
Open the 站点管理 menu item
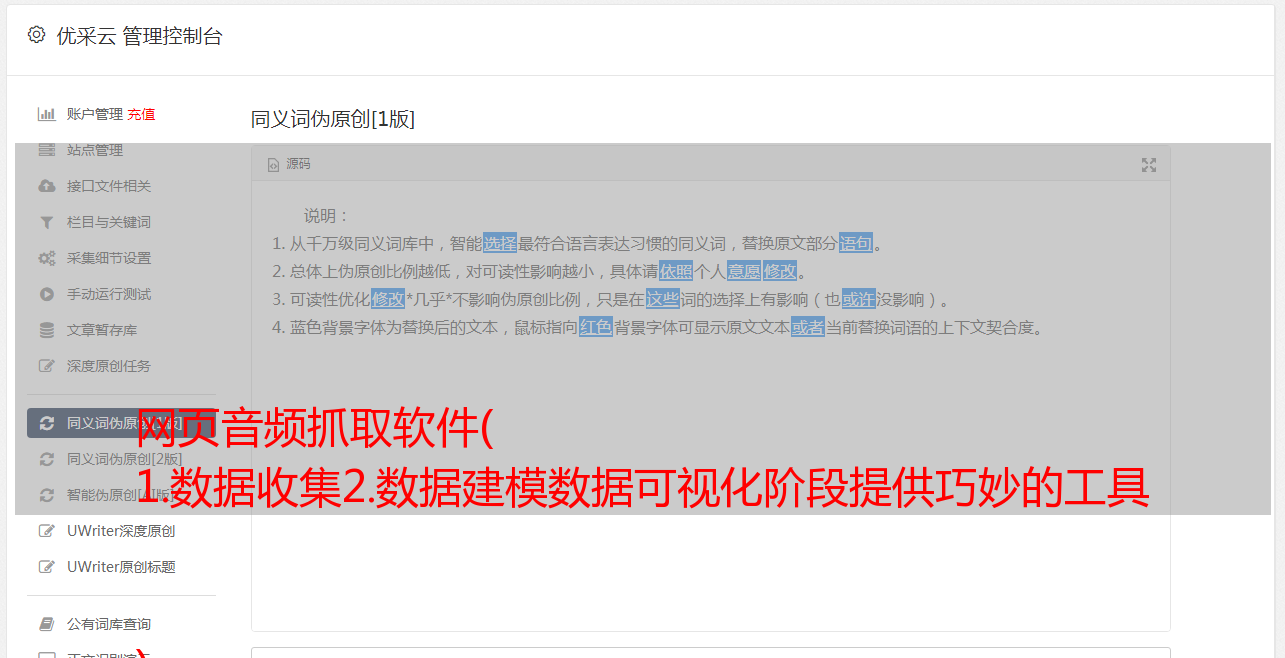click(x=95, y=150)
